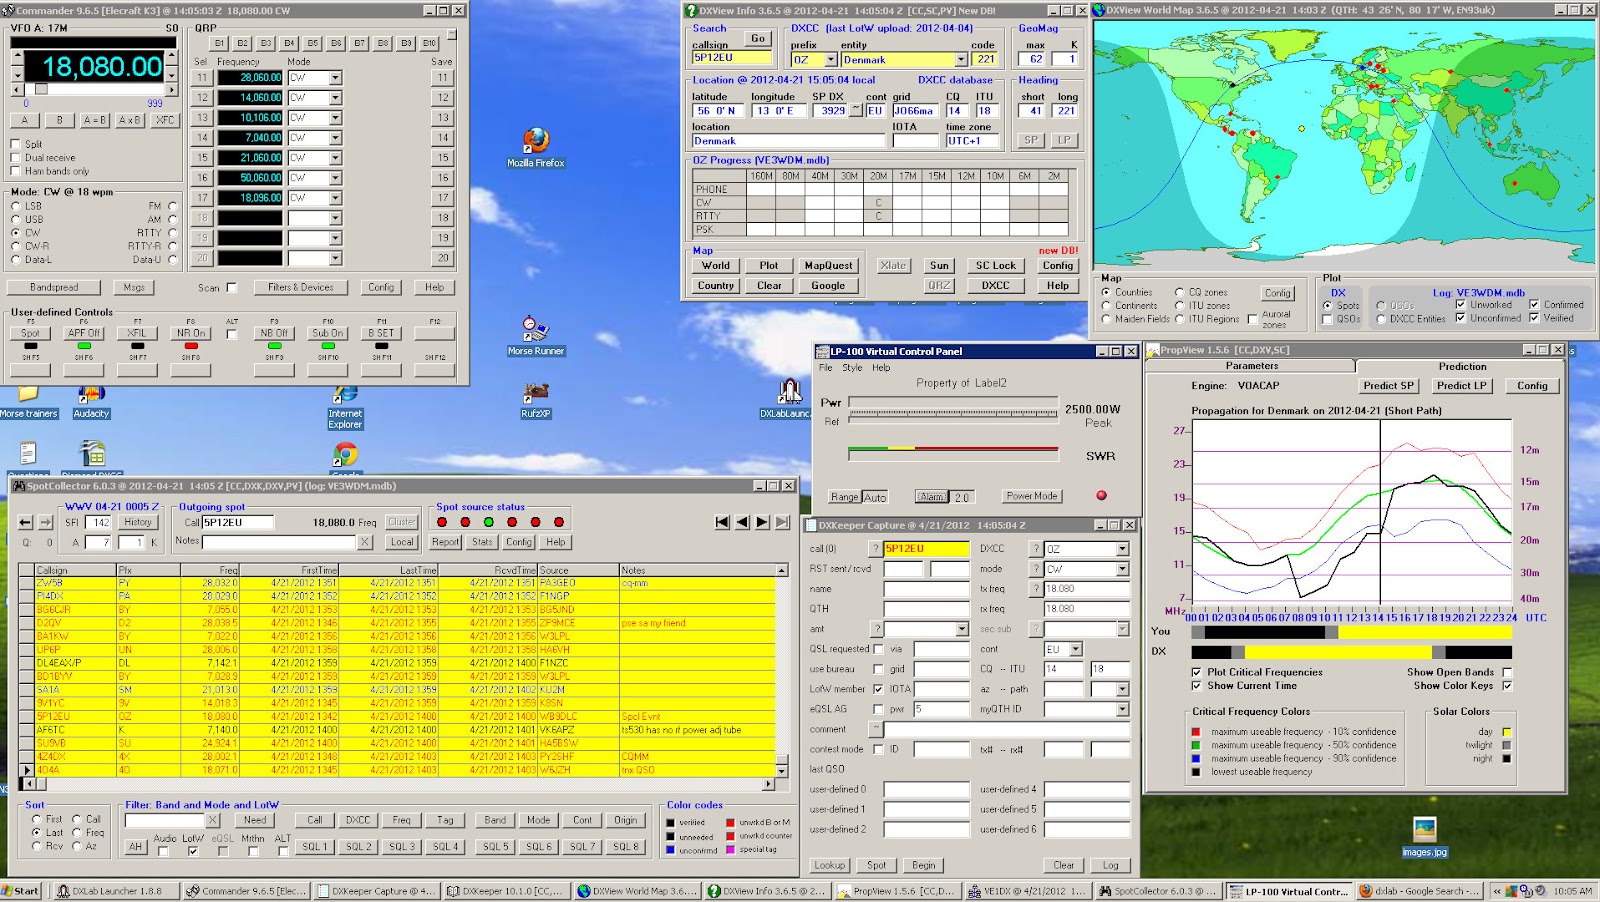Open the mode dropdown on the 14,060 frequency row

pyautogui.click(x=334, y=97)
